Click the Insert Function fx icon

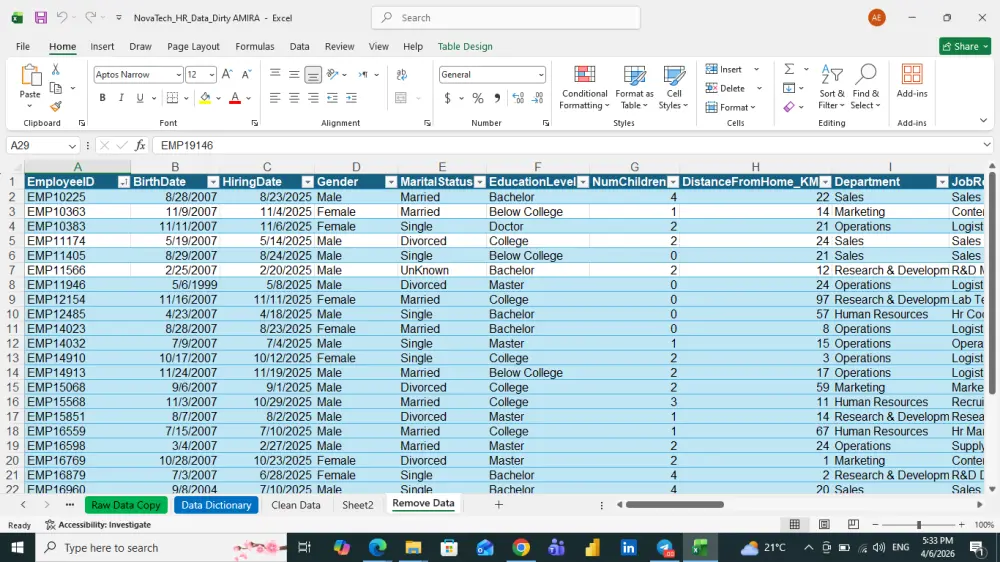[140, 145]
